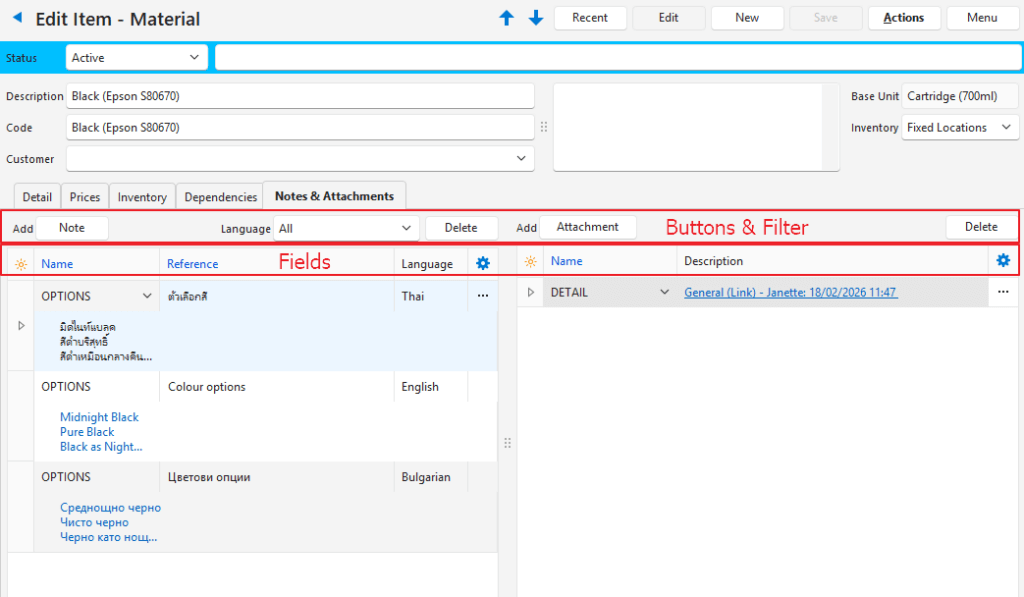Click the blue up arrow navigation icon
This screenshot has width=1024, height=597.
(x=508, y=18)
